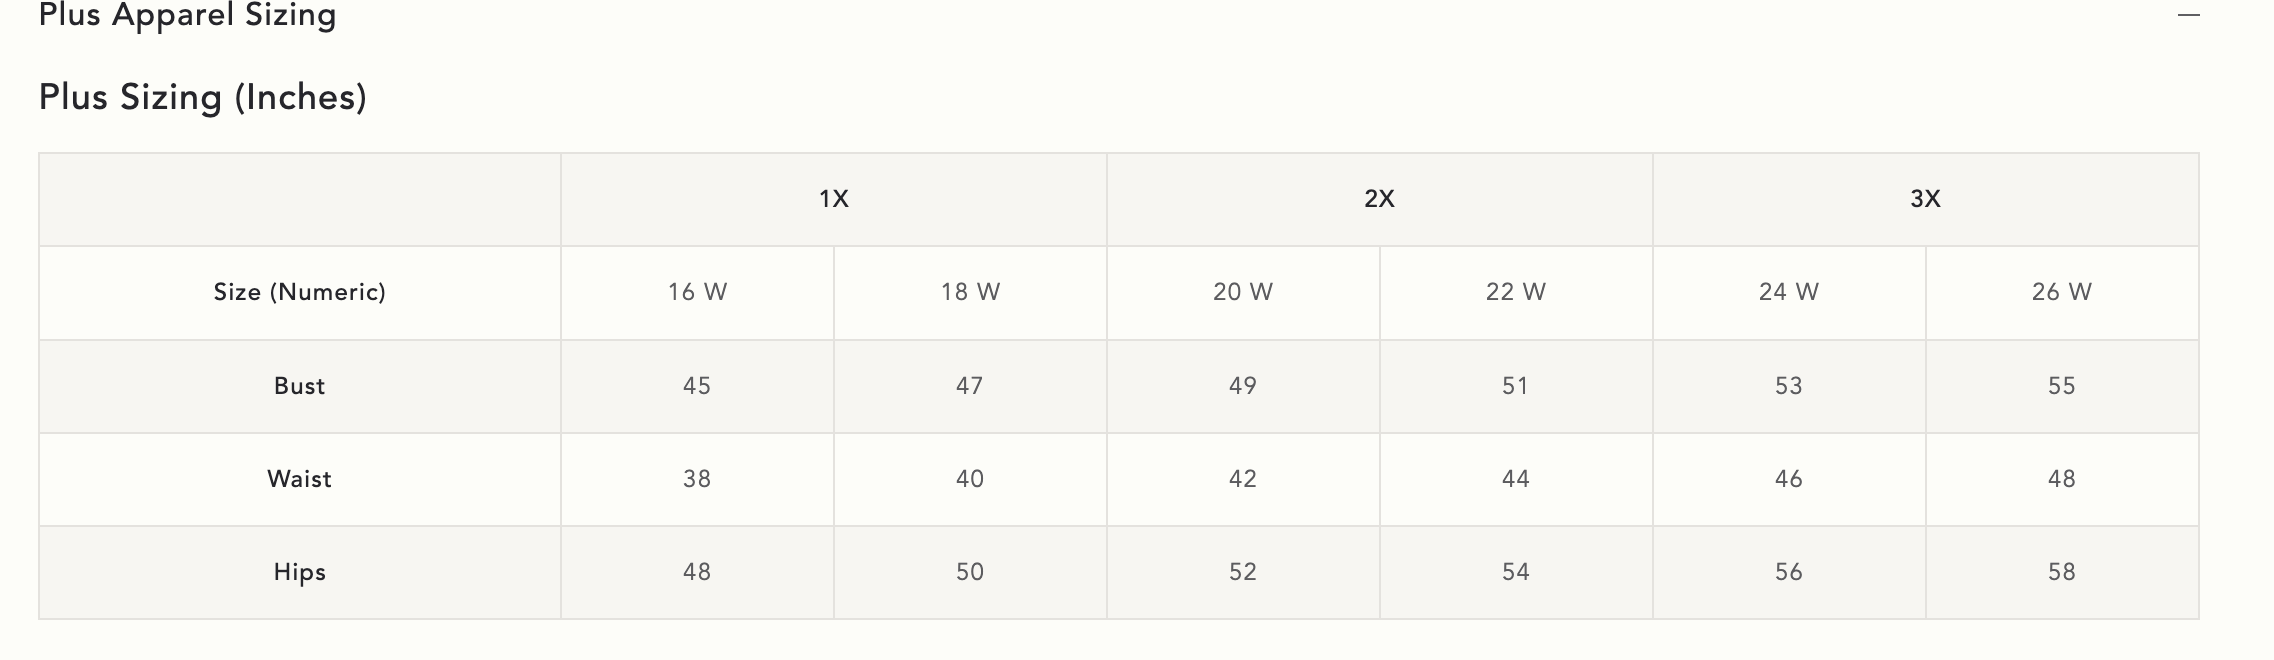The image size is (2274, 660).
Task: Click the bust value 53 cell
Action: point(1789,386)
